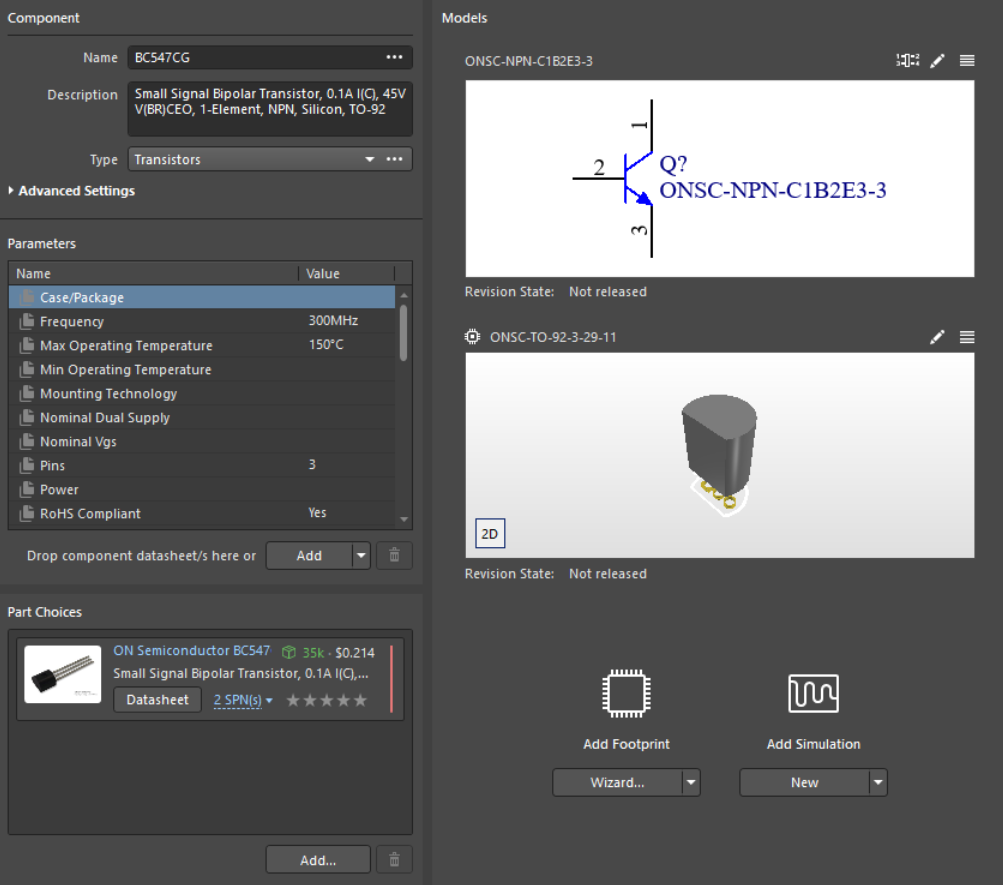Click the symbol pin mapping icon for ONSC-NPN-C1B2E3-3
Viewport: 1003px width, 885px height.
[x=908, y=61]
